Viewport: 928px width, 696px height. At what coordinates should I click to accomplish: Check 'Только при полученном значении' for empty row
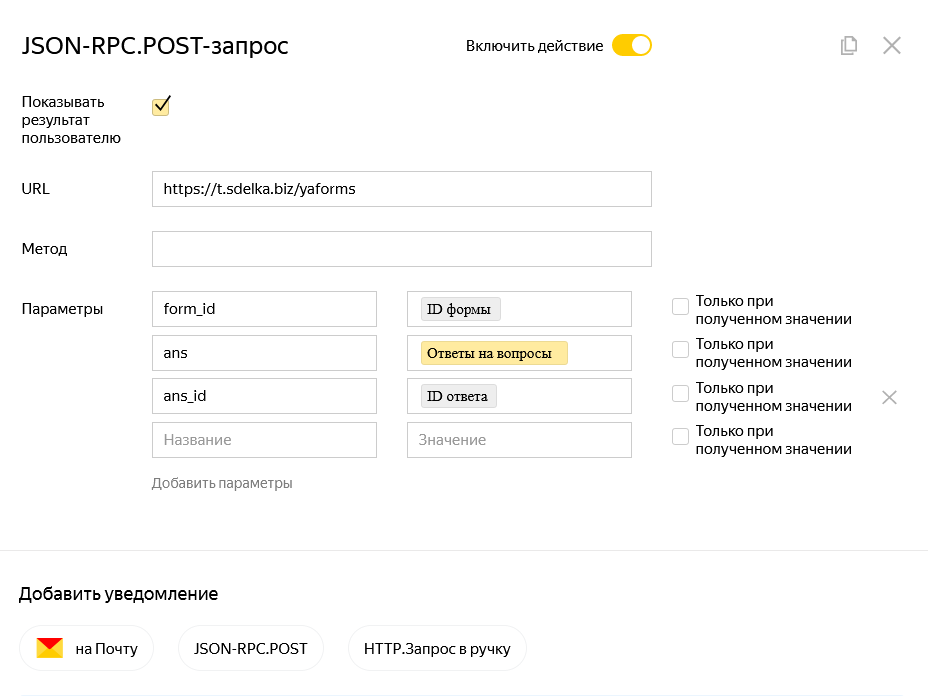coord(680,436)
